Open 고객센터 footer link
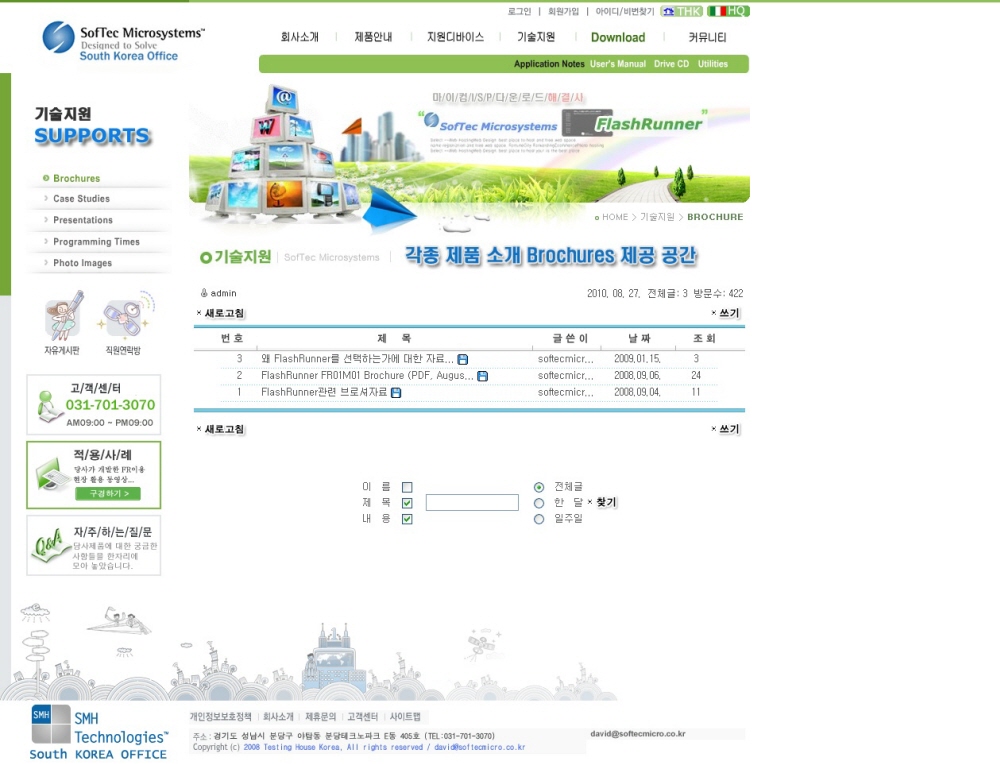The height and width of the screenshot is (764, 1000). point(362,717)
